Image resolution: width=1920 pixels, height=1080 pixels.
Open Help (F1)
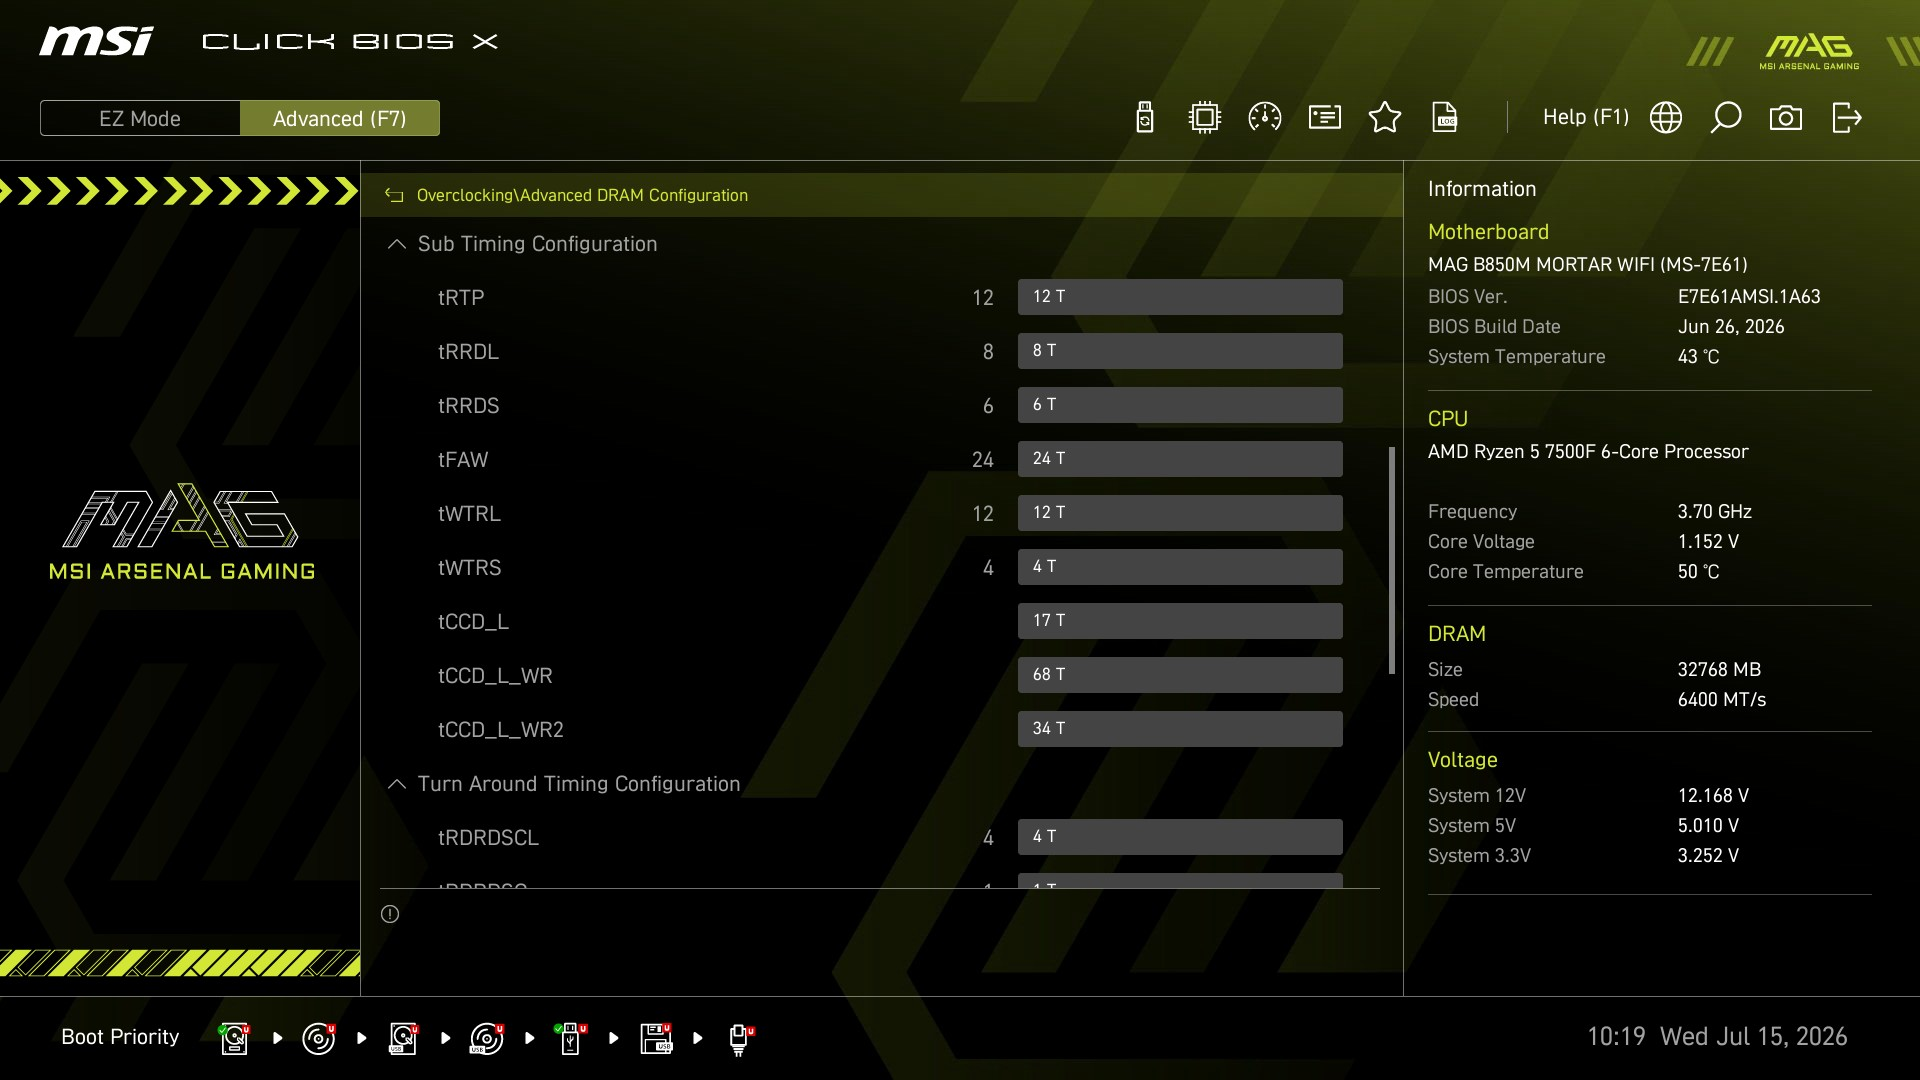point(1586,118)
